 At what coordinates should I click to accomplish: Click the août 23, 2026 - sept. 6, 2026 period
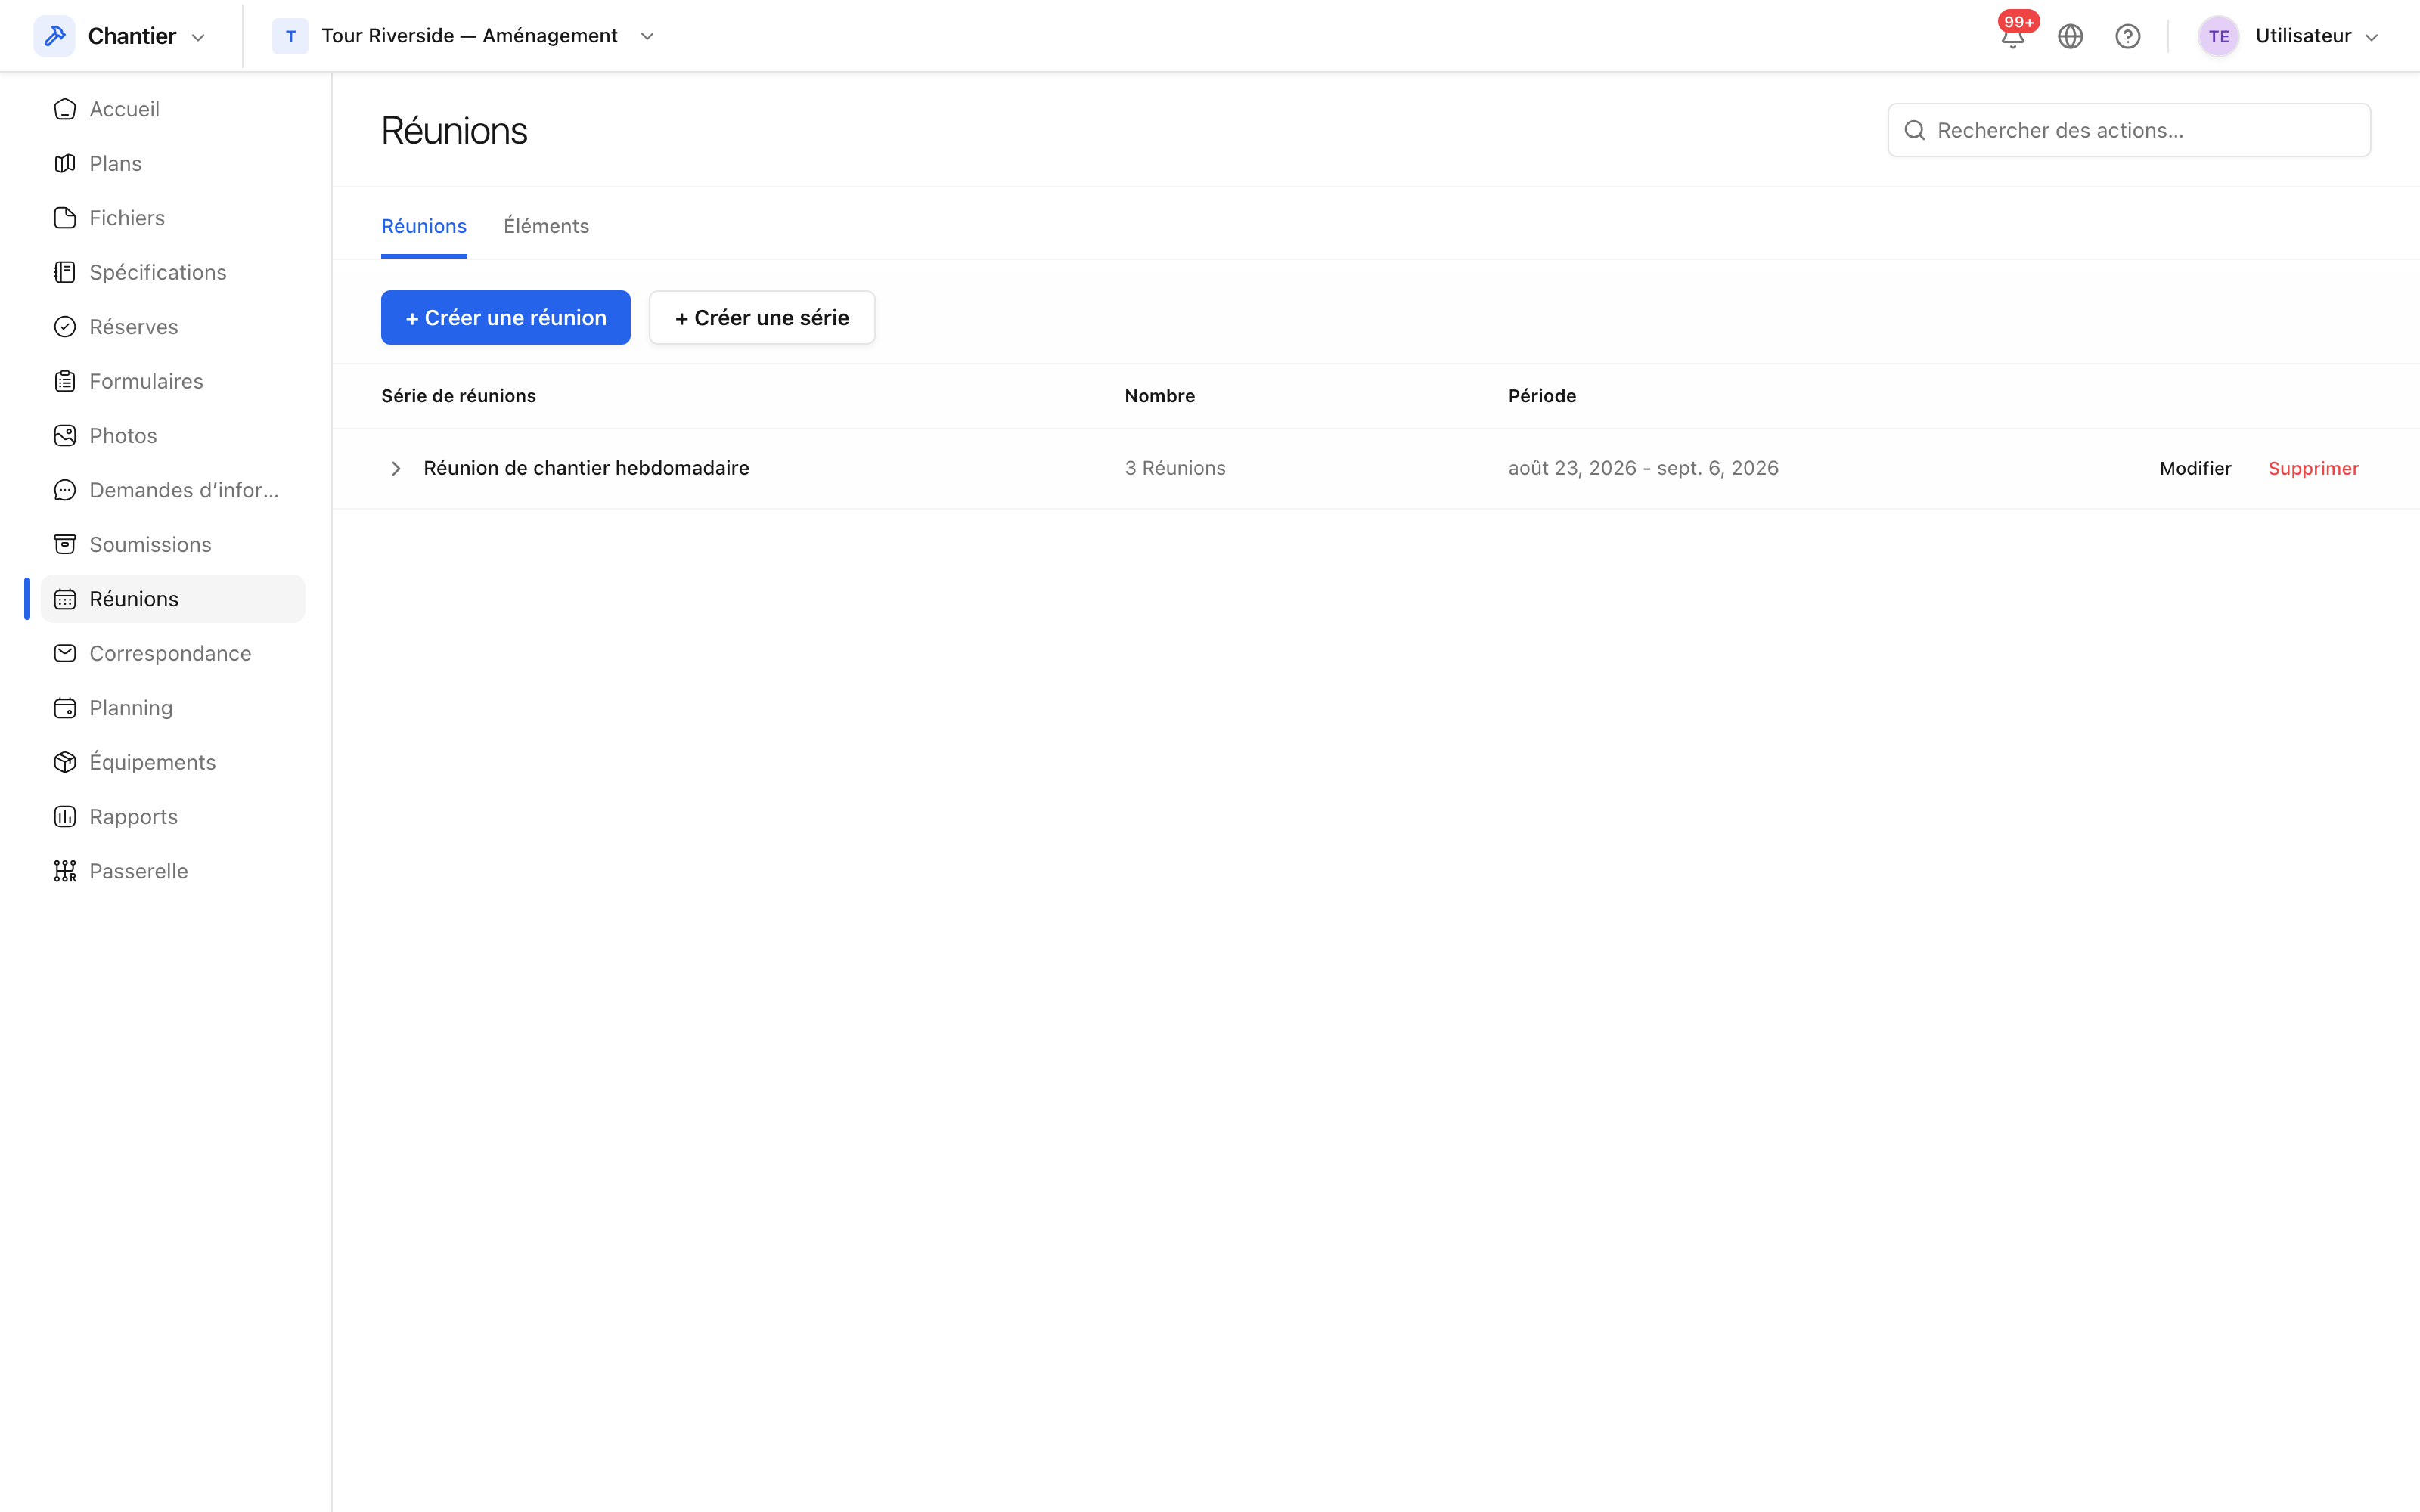coord(1643,468)
